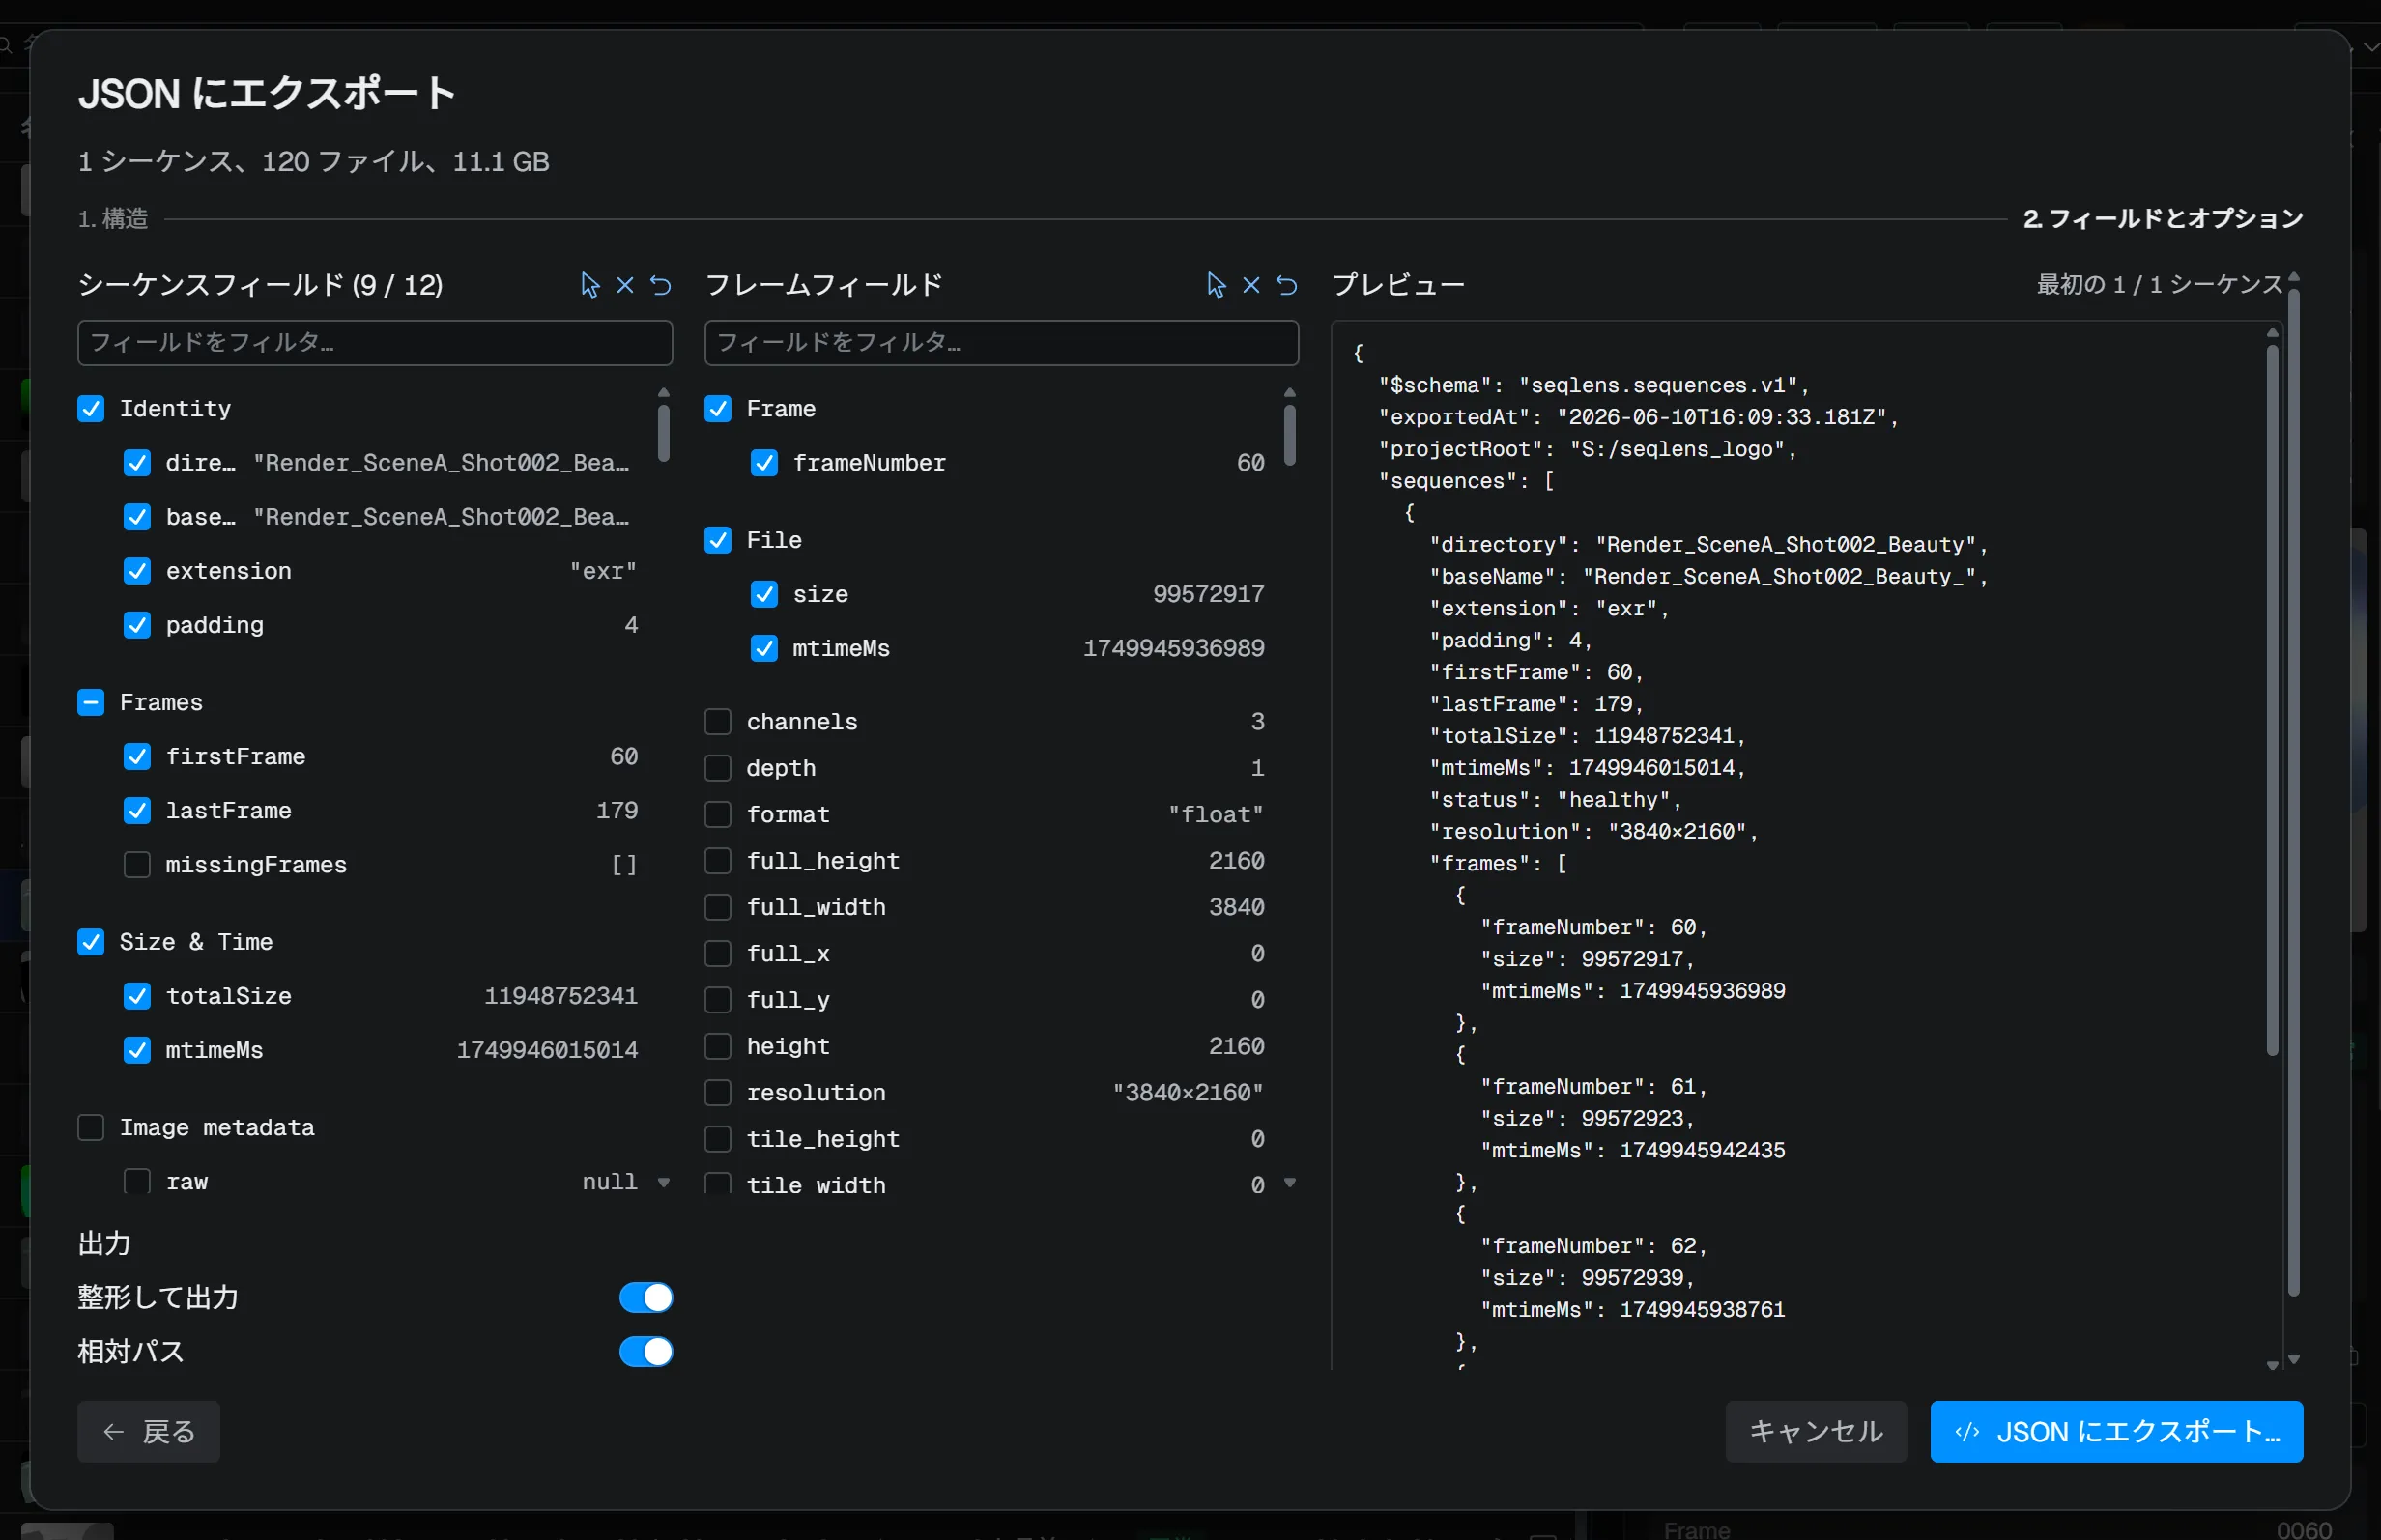Image resolution: width=2381 pixels, height=1540 pixels.
Task: Click scroll-down arrow in sequence fields list
Action: point(664,1182)
